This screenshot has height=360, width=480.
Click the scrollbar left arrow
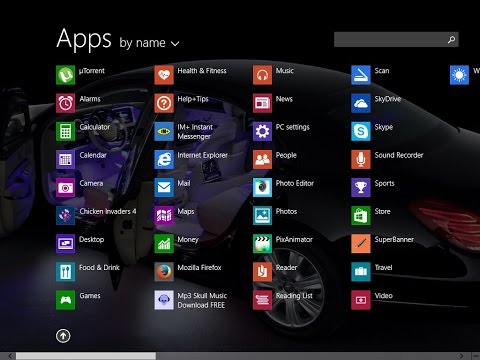point(10,356)
